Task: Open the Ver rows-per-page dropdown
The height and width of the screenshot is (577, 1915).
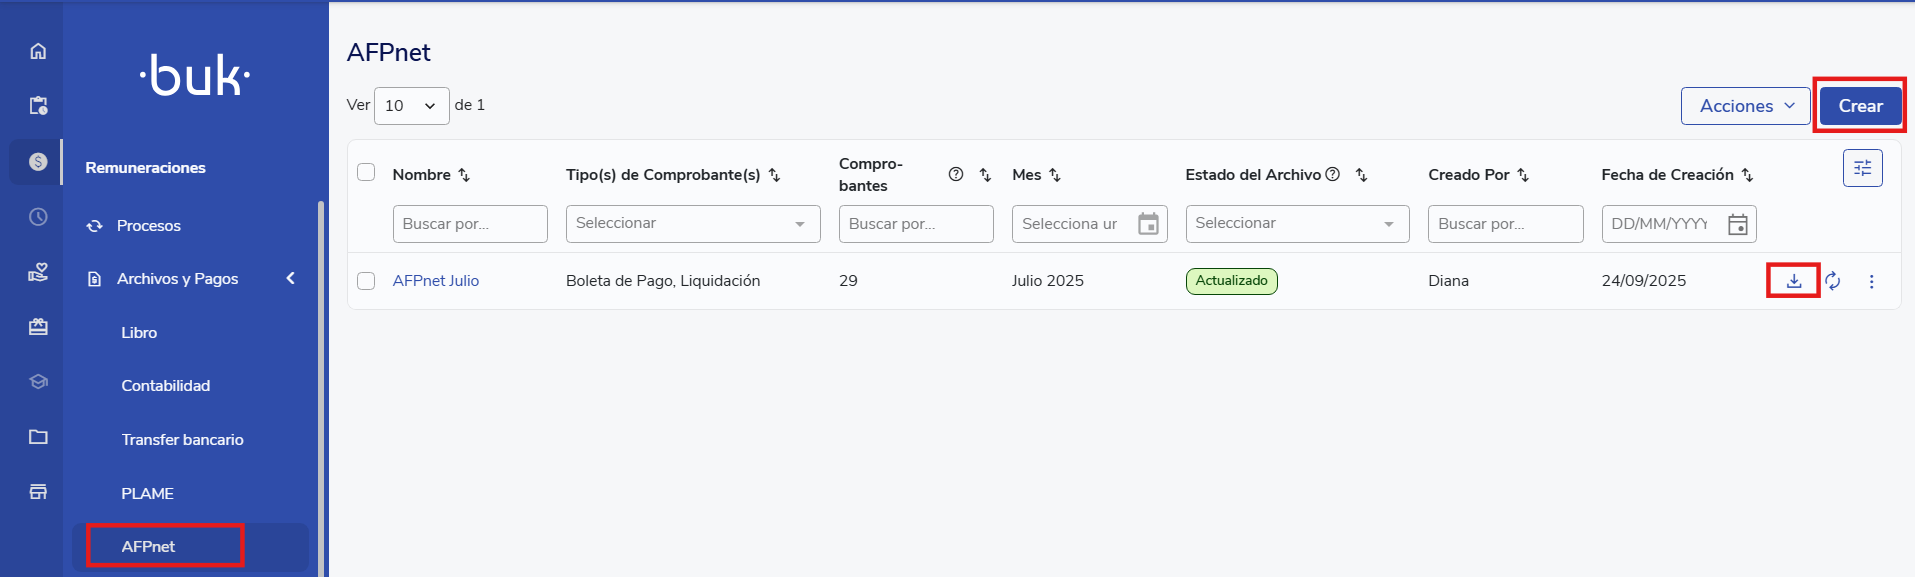Action: [411, 106]
